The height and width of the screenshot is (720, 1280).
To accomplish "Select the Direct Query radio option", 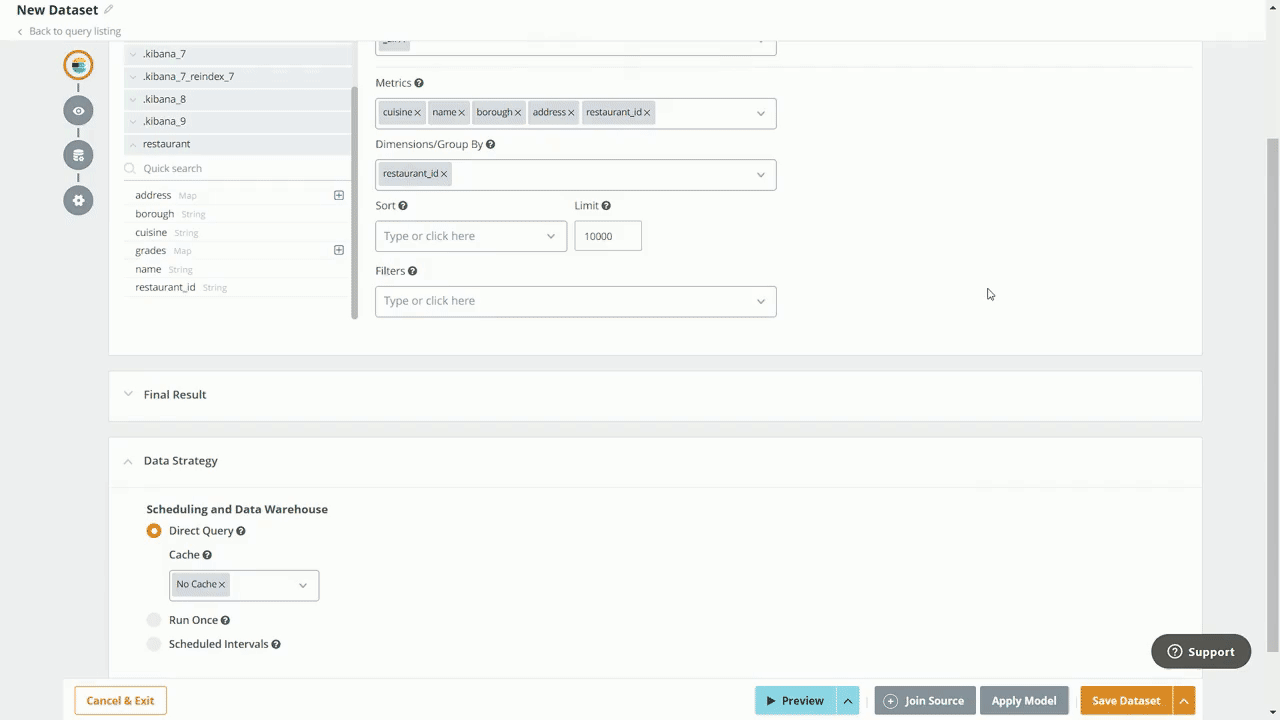I will coord(154,531).
